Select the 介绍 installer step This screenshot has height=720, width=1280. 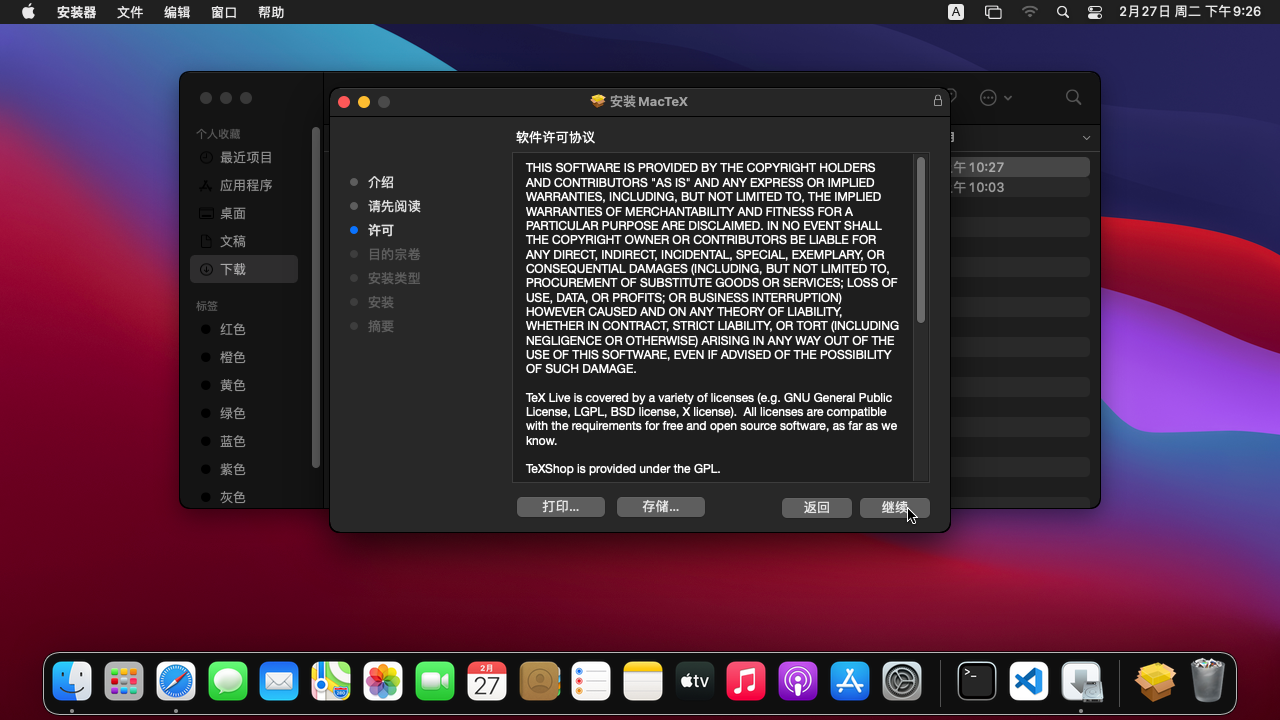click(381, 182)
